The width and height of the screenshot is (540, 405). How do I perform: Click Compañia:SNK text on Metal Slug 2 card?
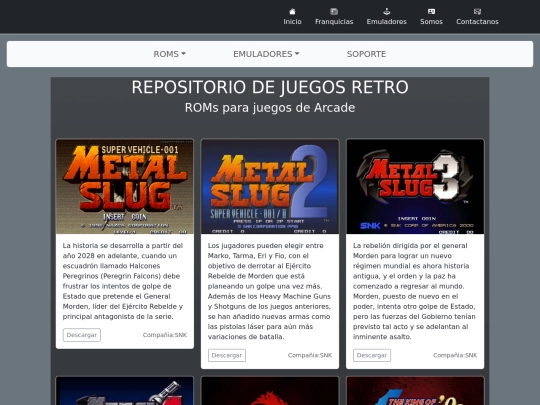click(x=310, y=355)
